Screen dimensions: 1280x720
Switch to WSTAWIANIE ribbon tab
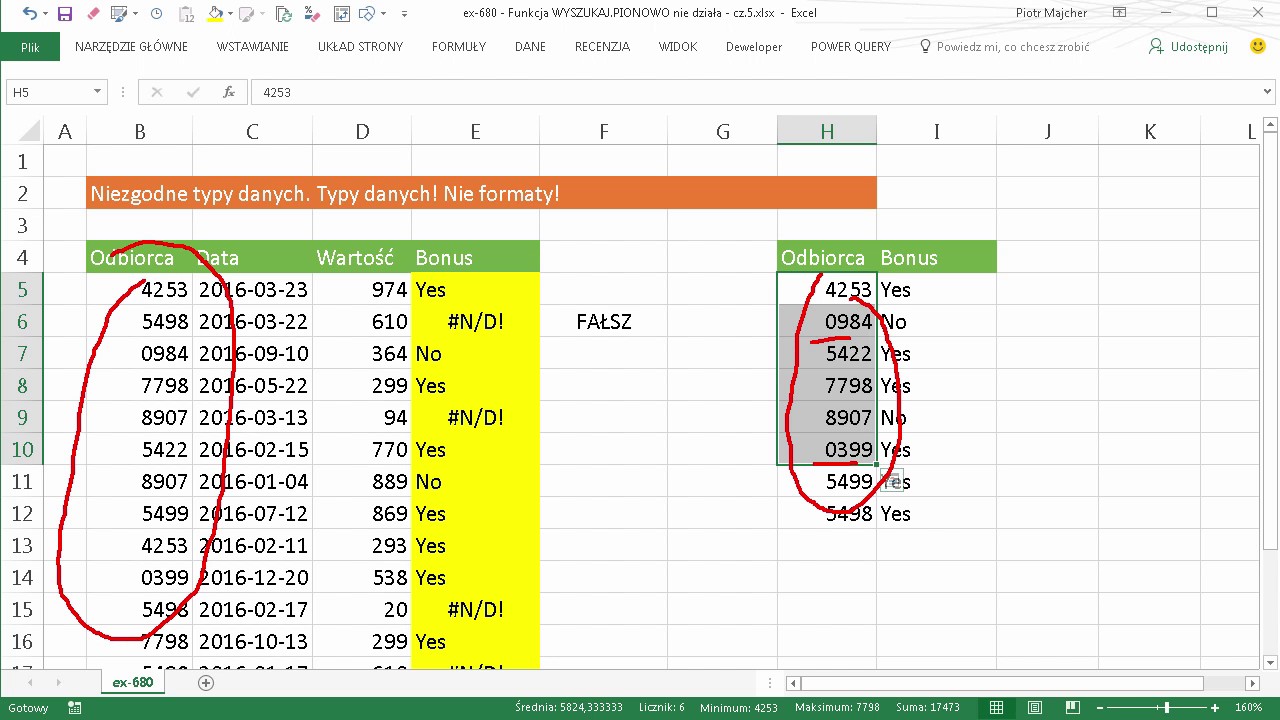[x=252, y=47]
